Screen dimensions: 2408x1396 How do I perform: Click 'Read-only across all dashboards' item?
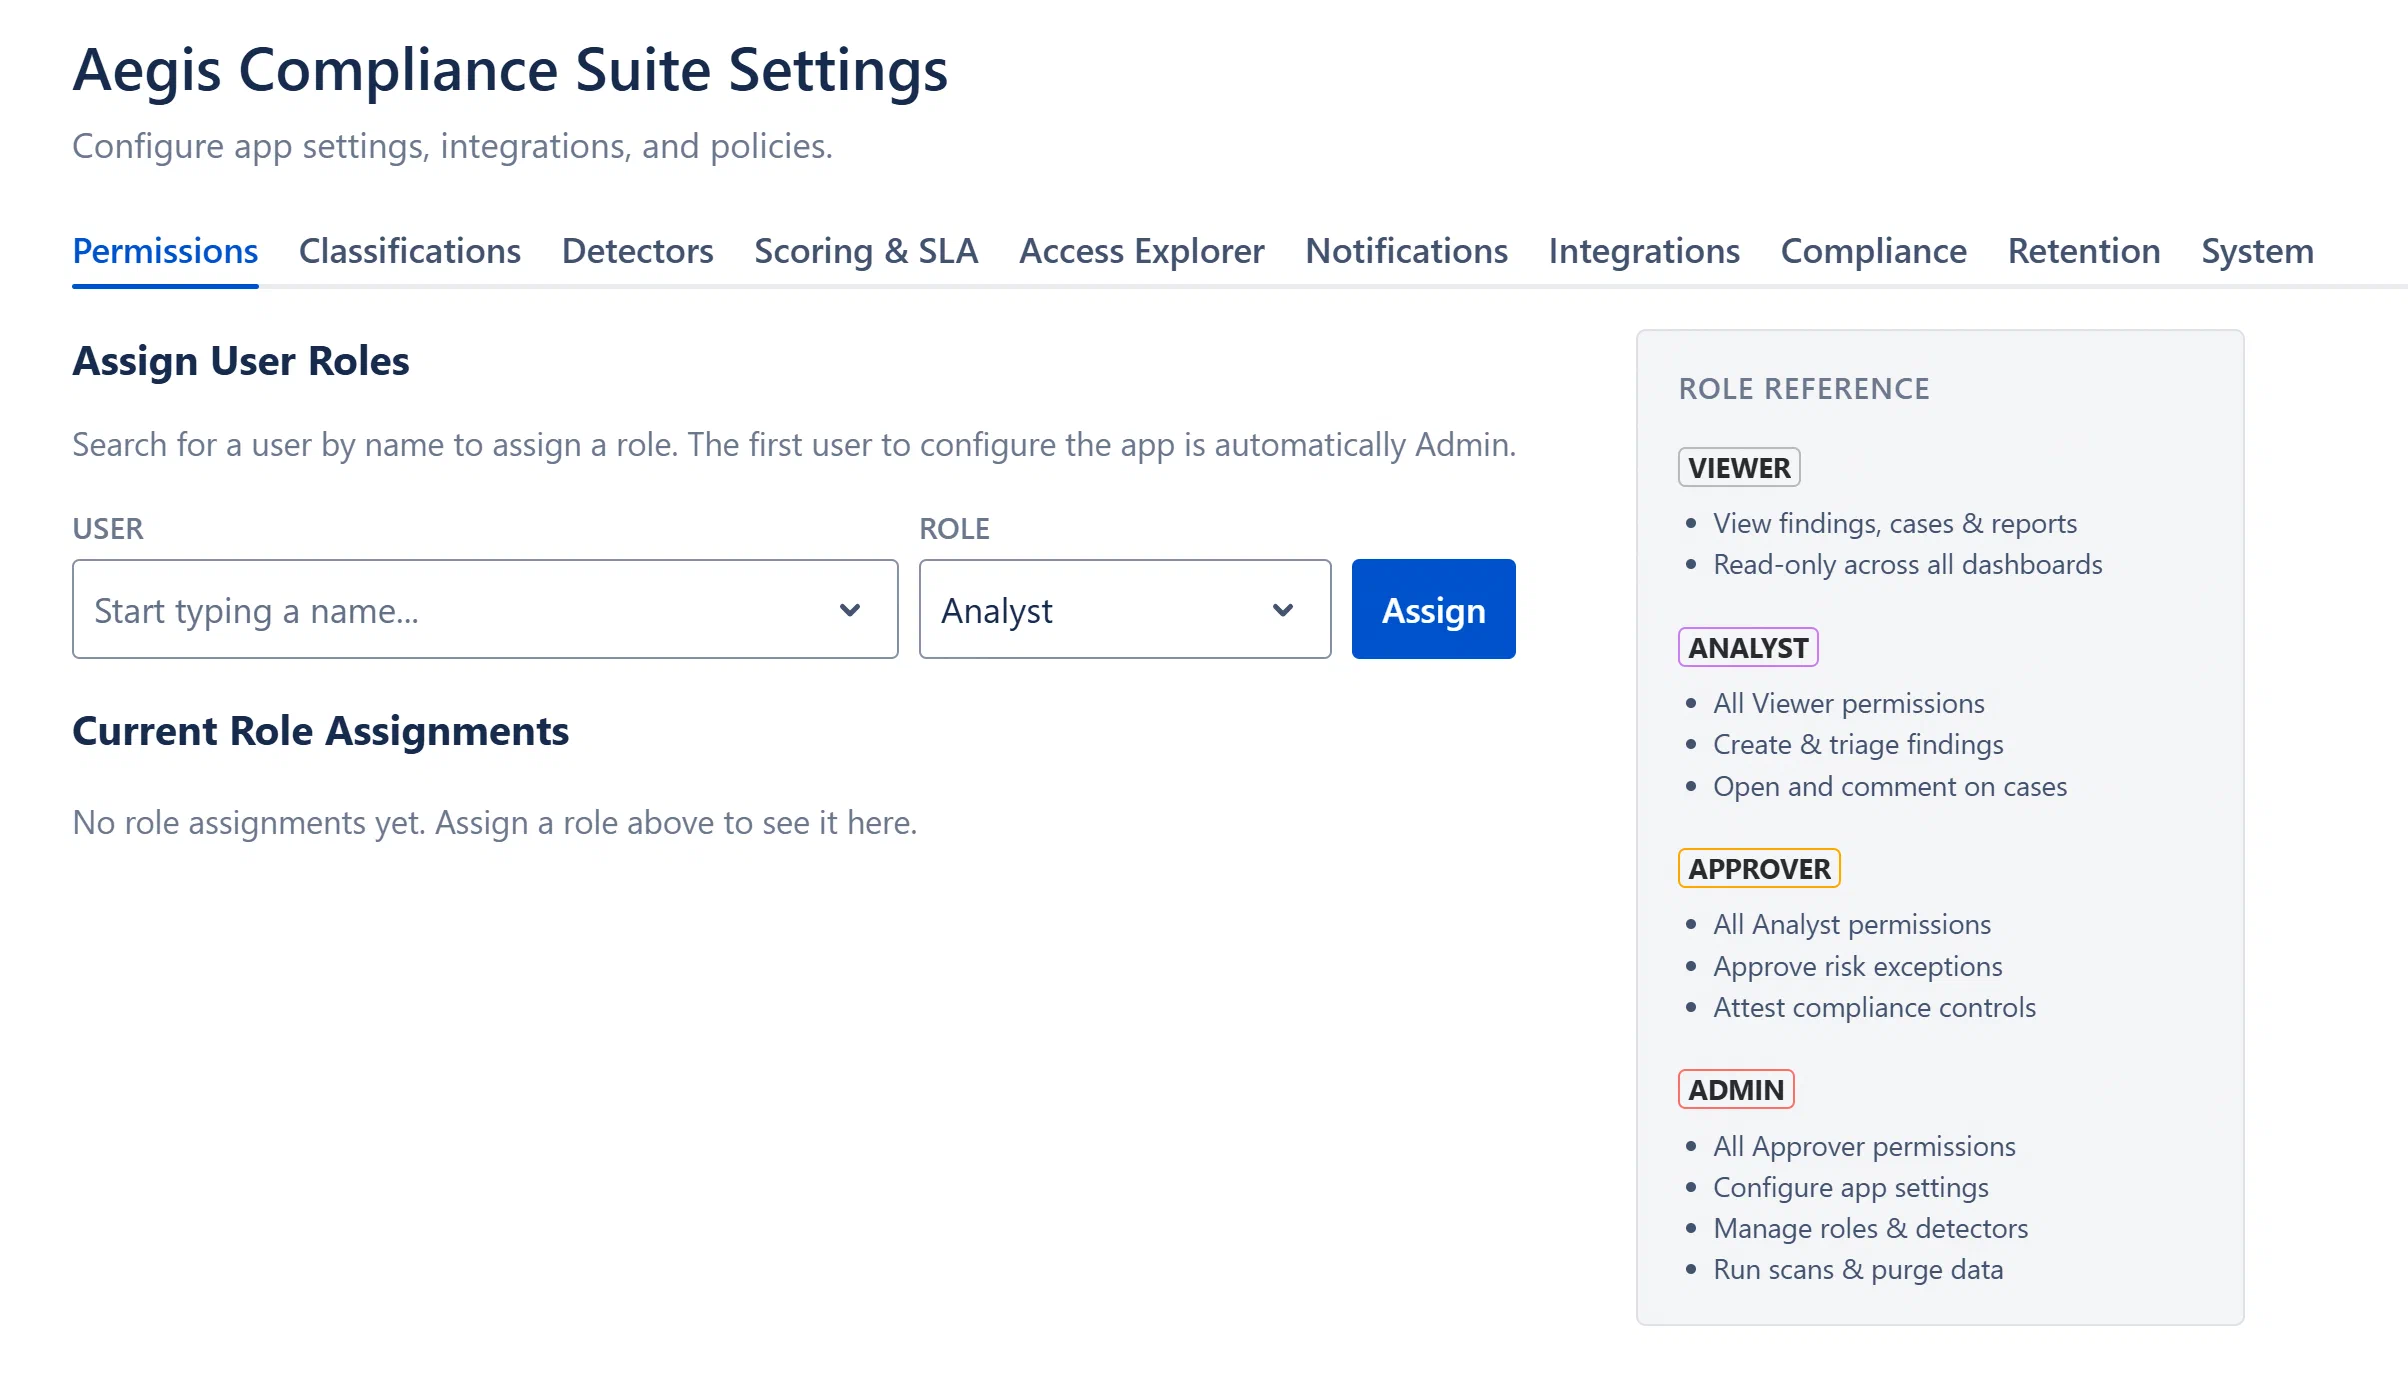click(1908, 564)
